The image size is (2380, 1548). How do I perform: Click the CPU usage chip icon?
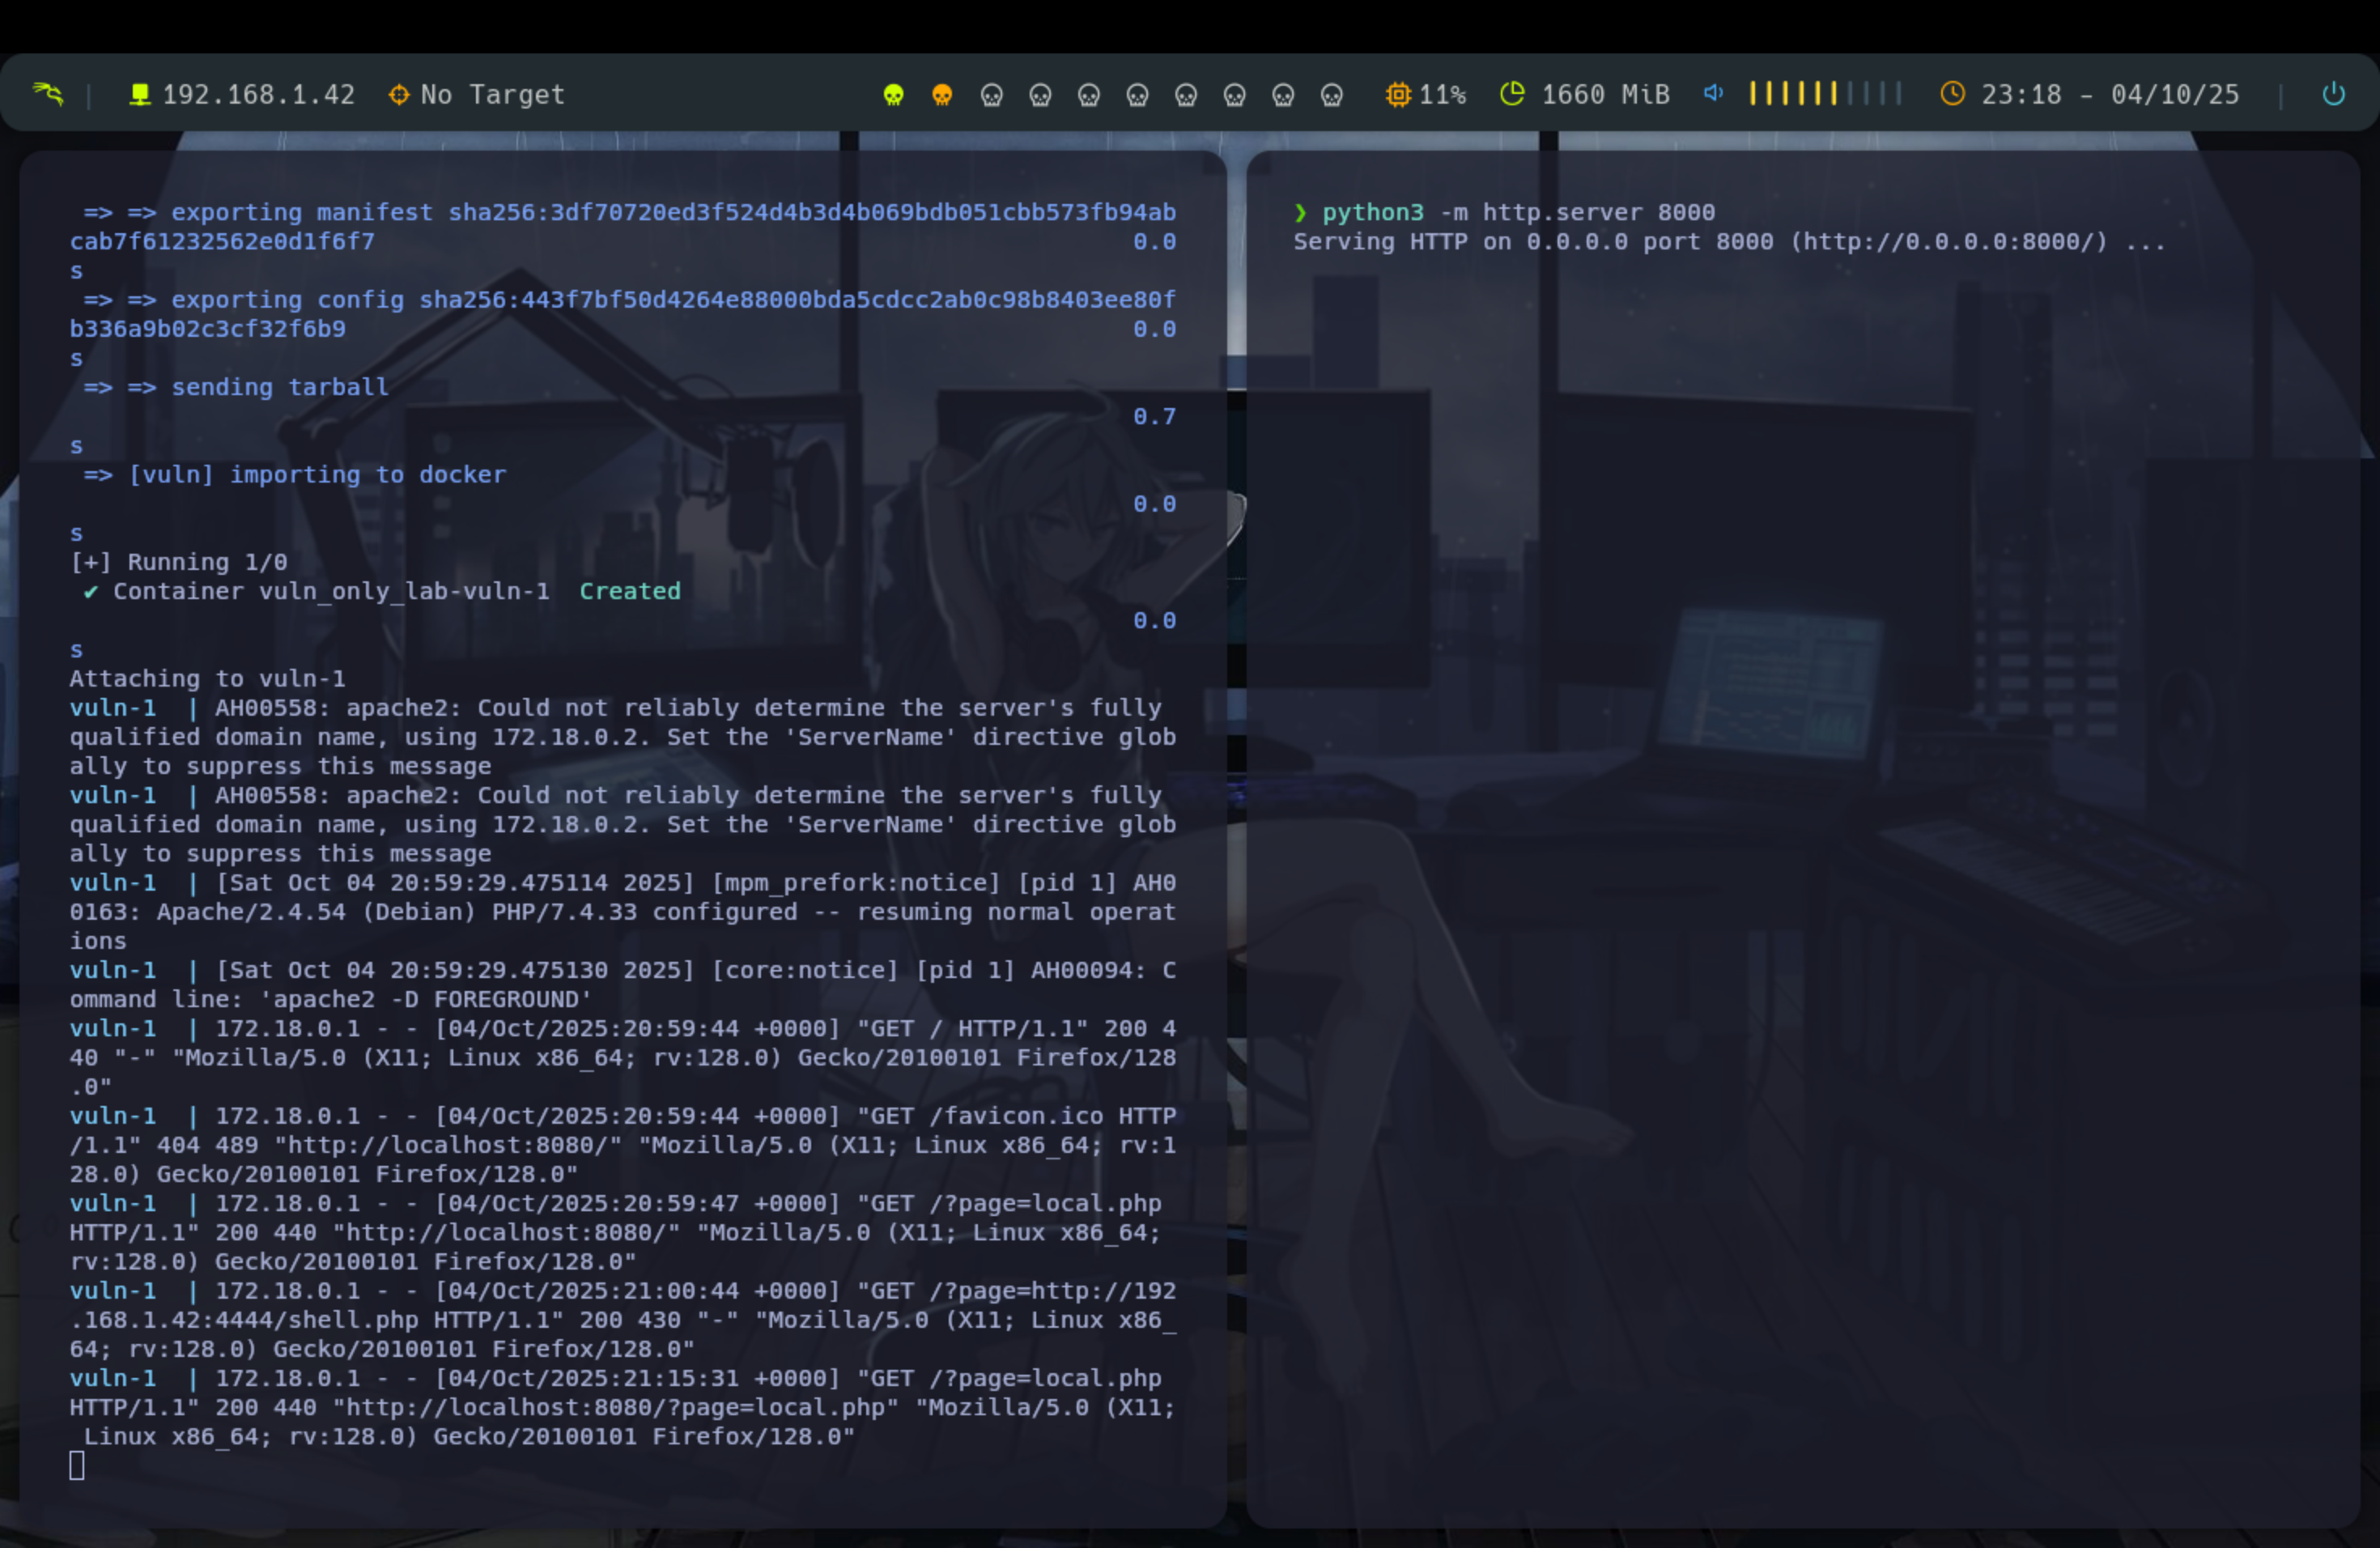[1397, 95]
